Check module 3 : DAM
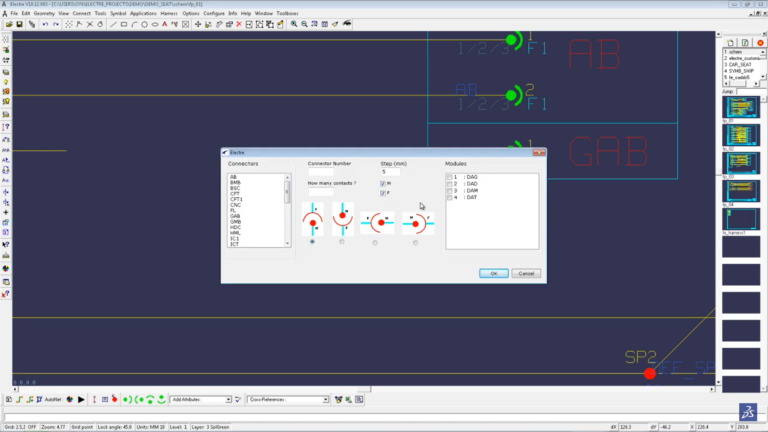This screenshot has height=432, width=768. [x=449, y=191]
